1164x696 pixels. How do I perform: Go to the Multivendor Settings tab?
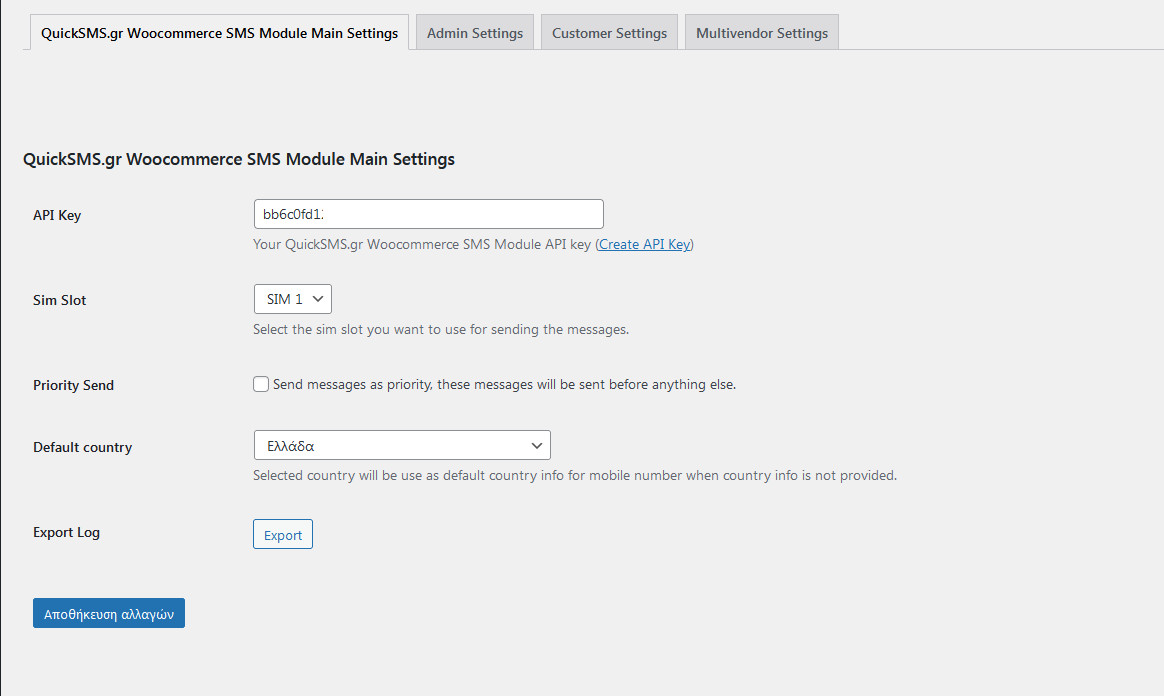[x=761, y=33]
